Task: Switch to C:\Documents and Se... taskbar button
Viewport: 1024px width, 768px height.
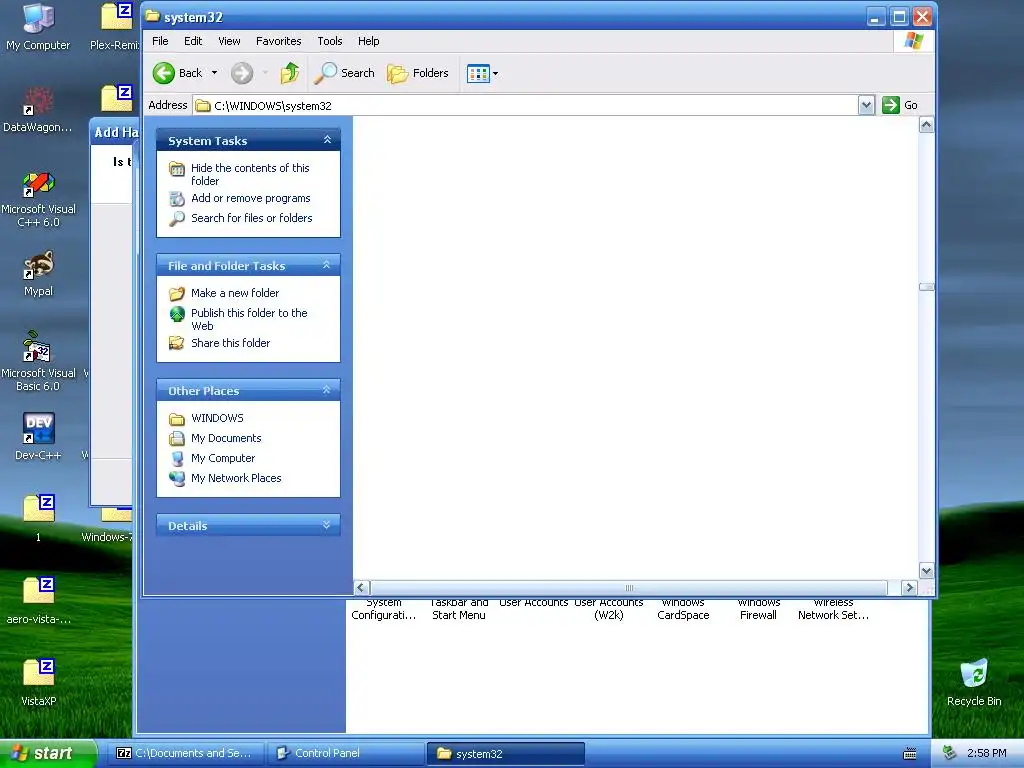Action: click(185, 753)
